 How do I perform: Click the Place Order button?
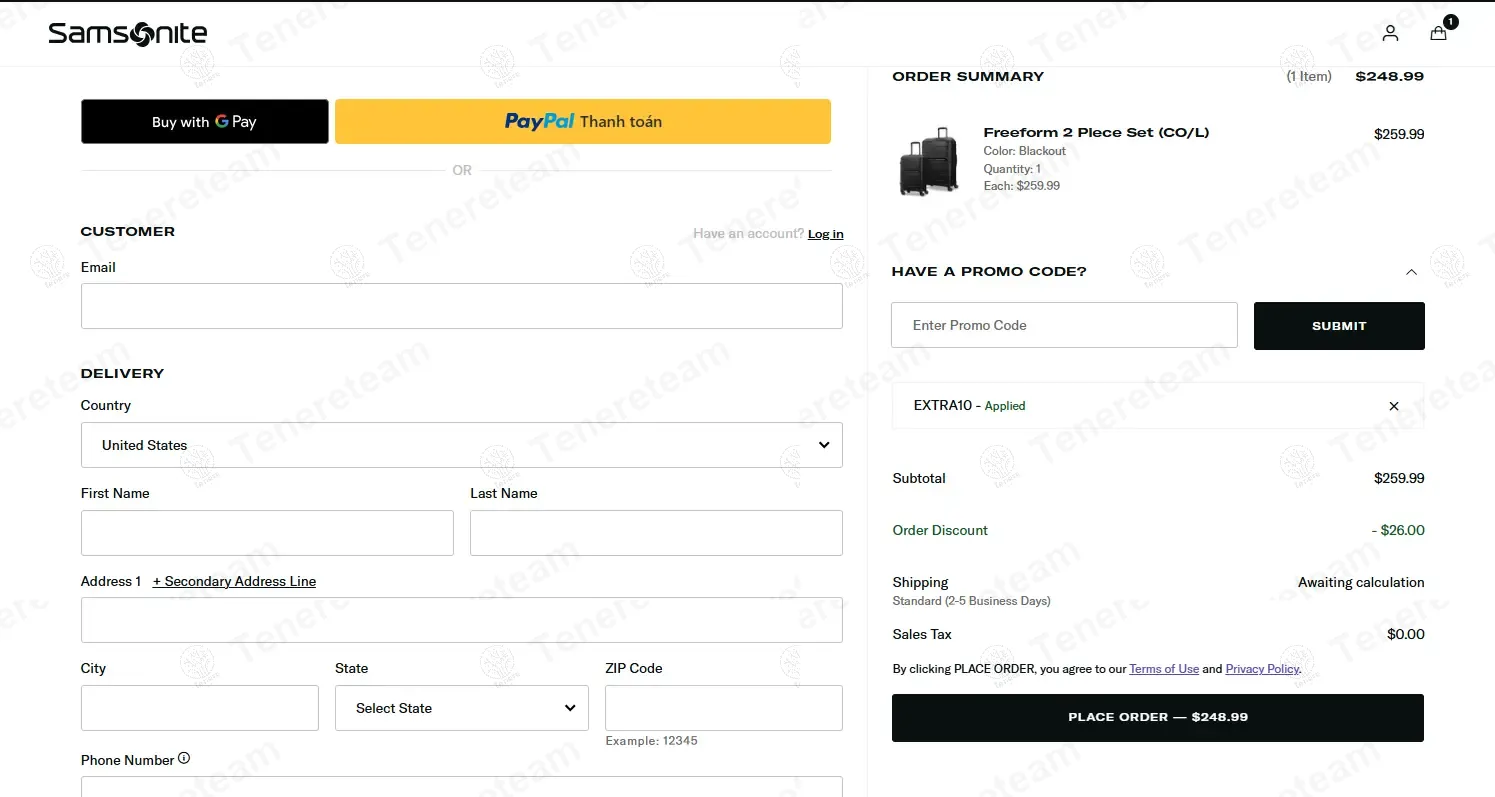pyautogui.click(x=1157, y=717)
